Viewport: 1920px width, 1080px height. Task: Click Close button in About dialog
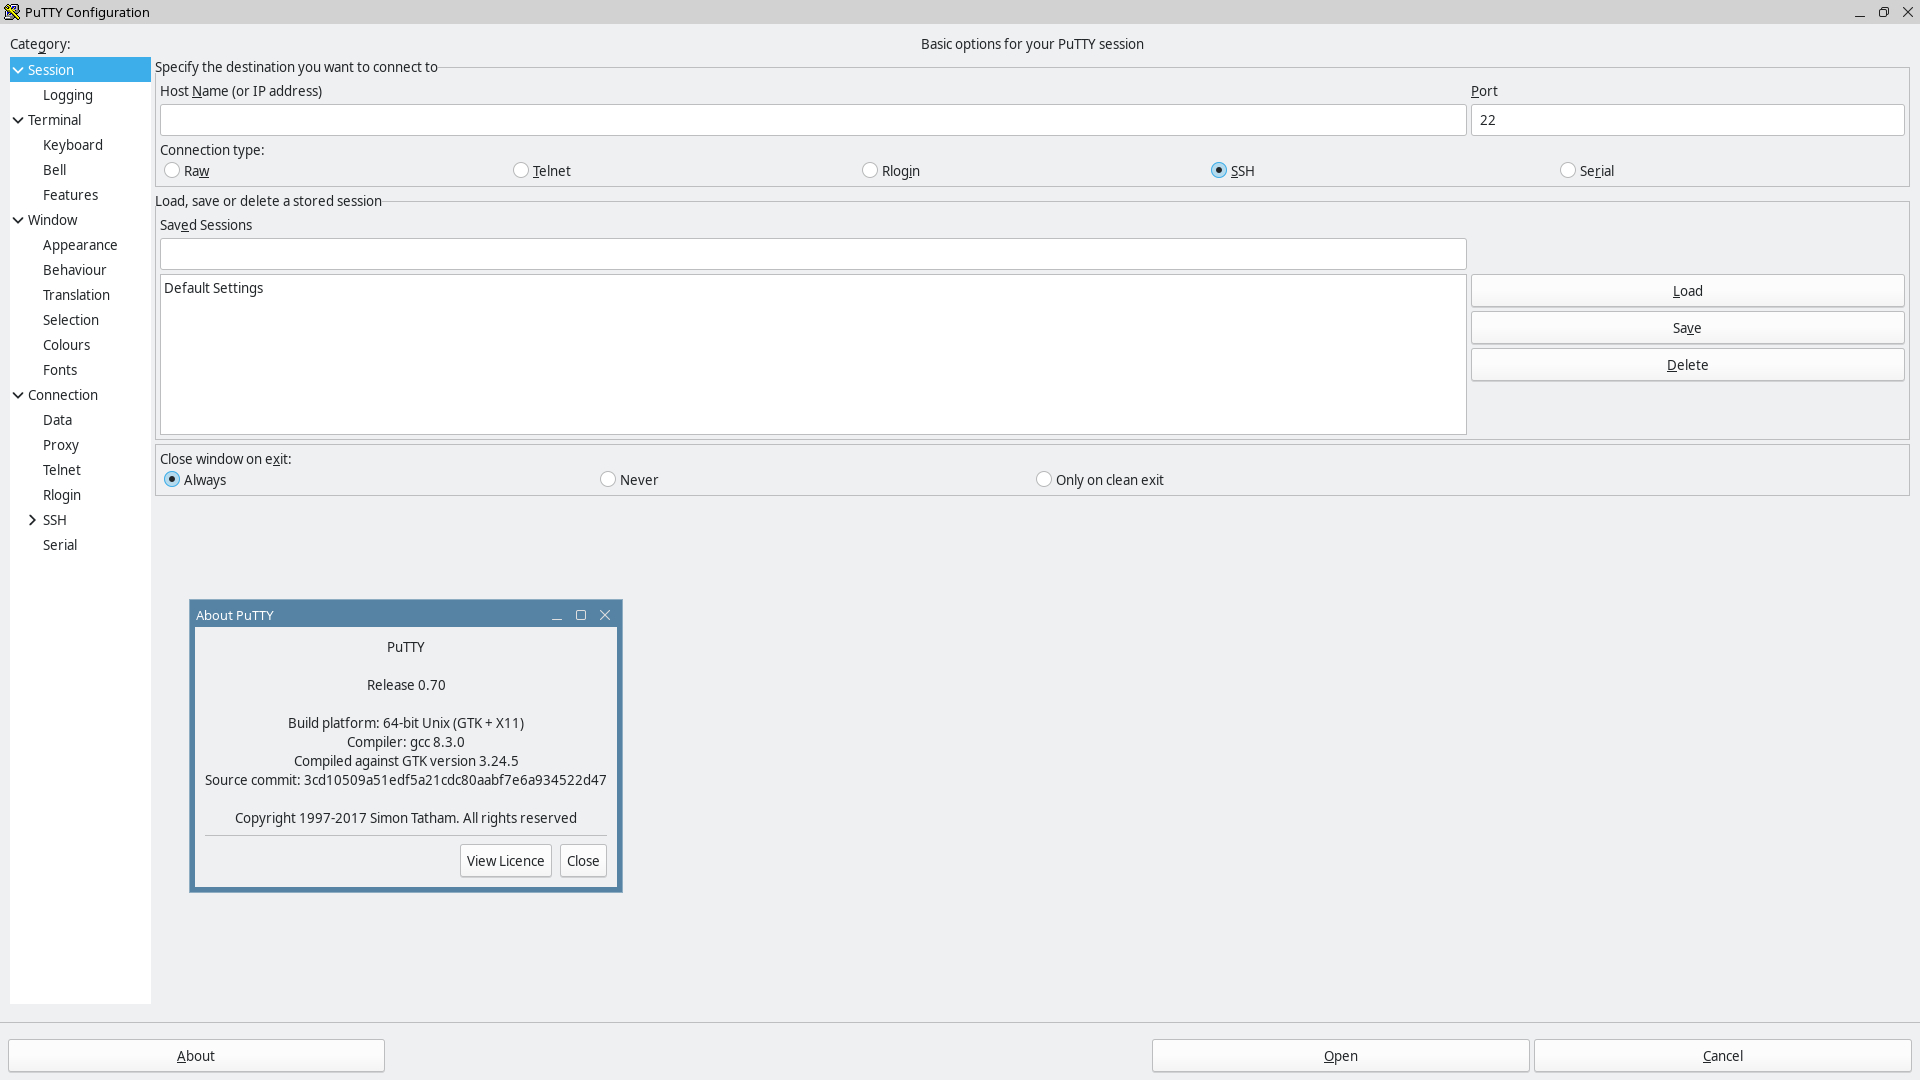(583, 861)
